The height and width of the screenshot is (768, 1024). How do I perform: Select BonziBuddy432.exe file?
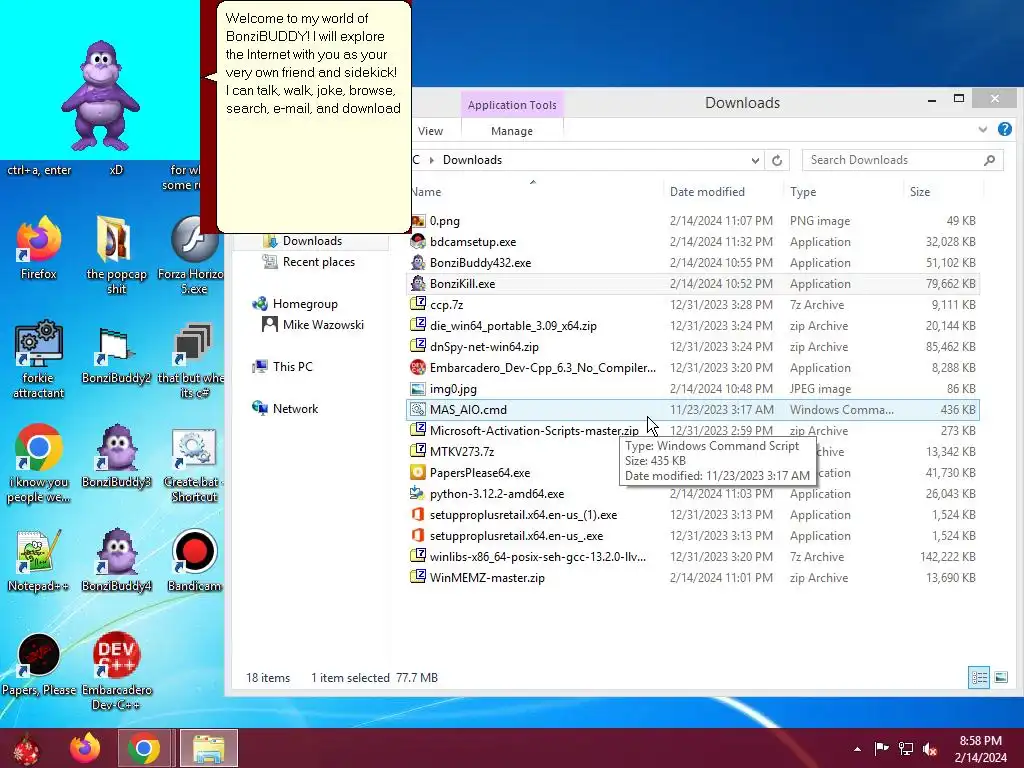[x=694, y=263]
